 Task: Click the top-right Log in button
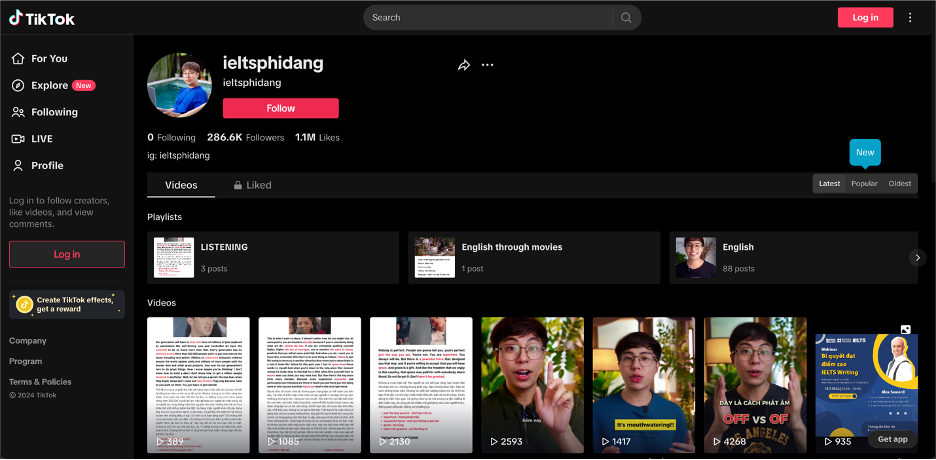coord(865,17)
